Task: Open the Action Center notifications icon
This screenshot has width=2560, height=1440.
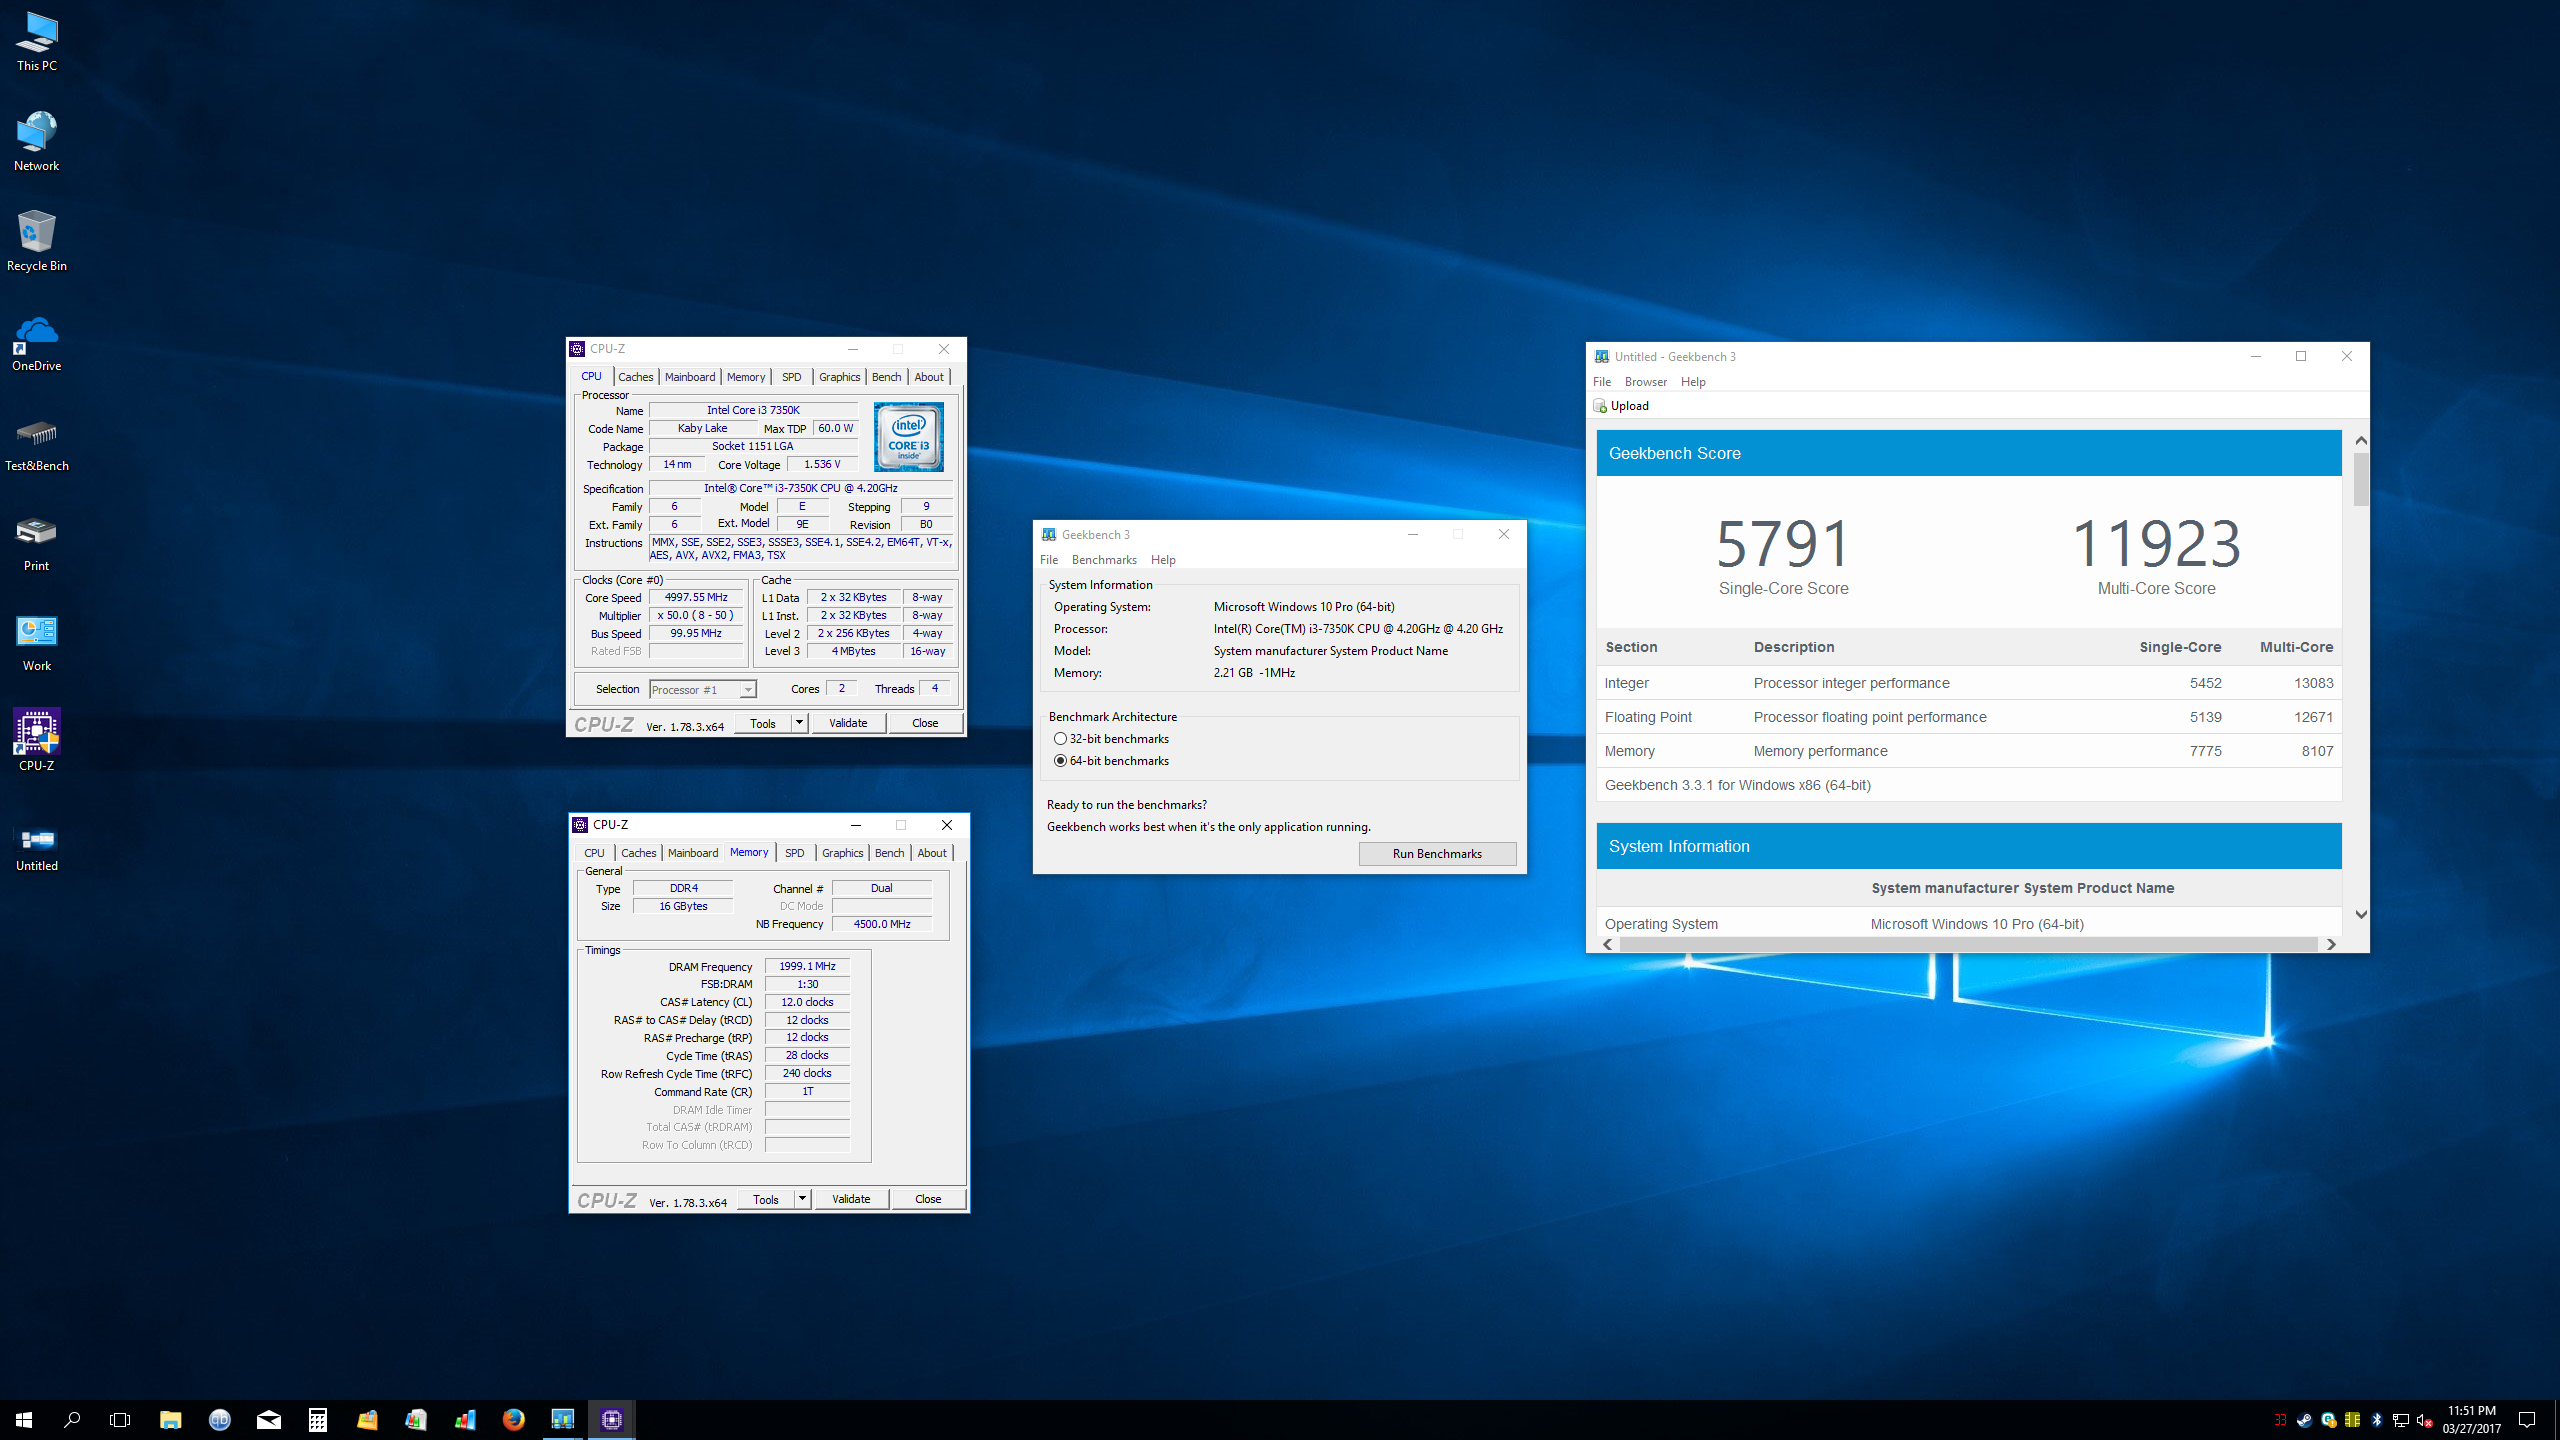Action: tap(2527, 1420)
